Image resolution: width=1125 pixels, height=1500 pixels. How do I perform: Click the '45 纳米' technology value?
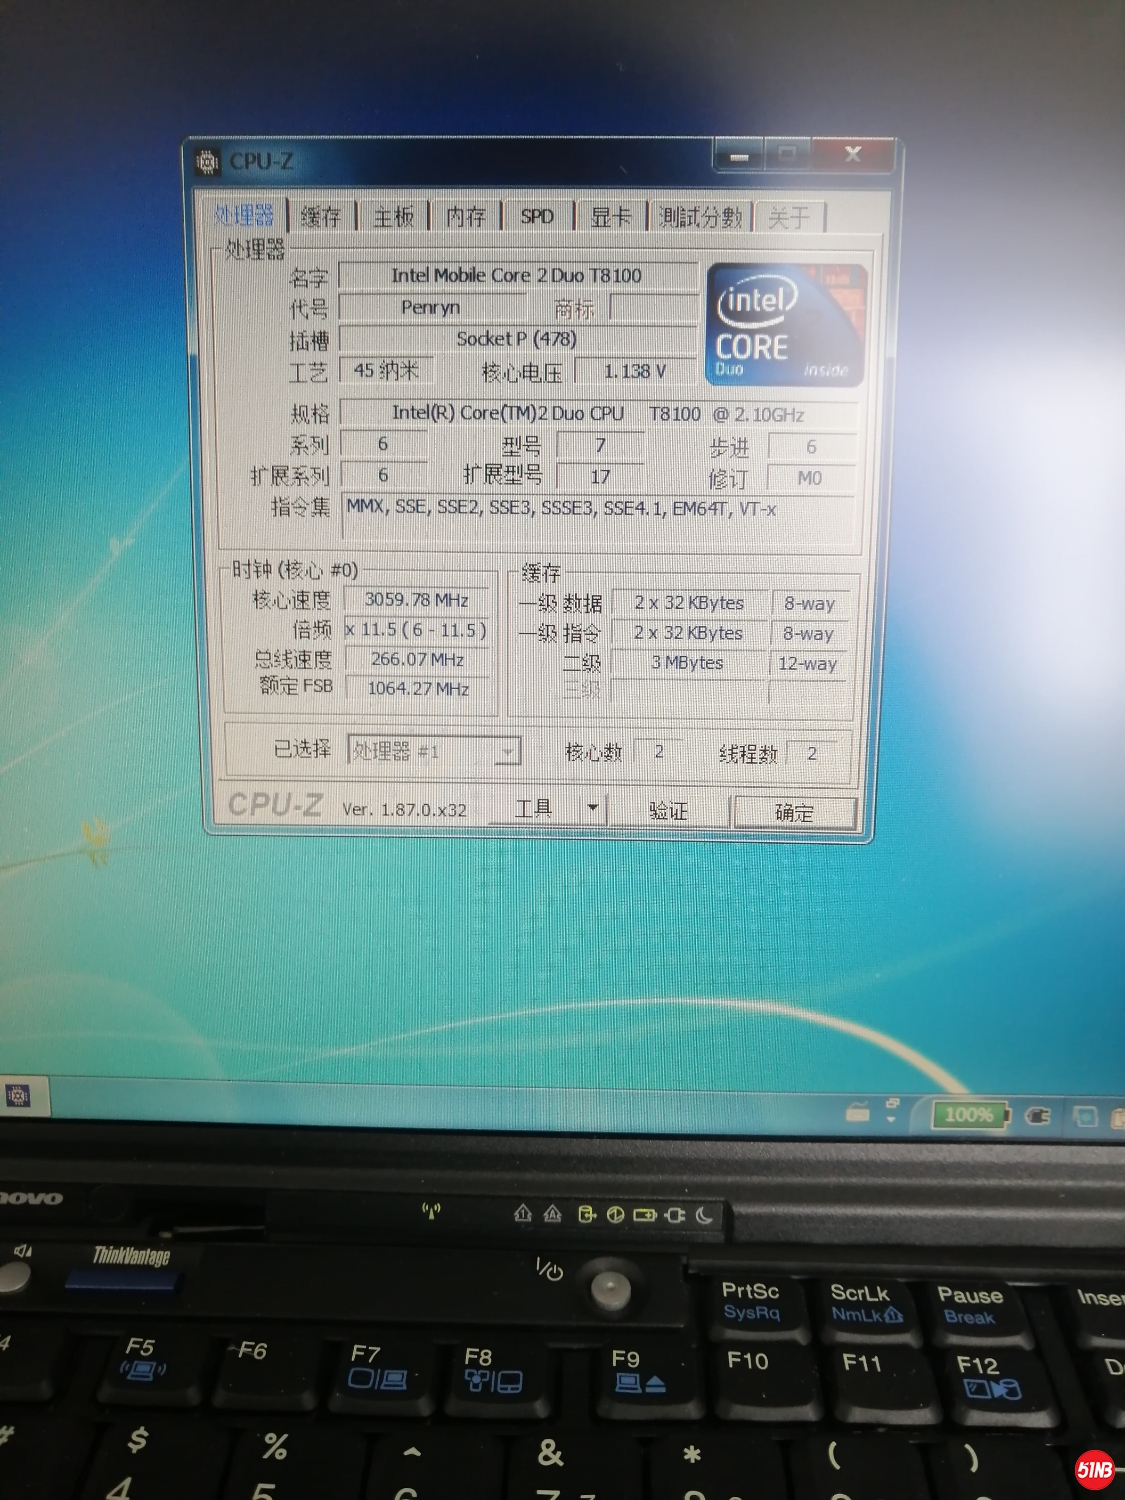tap(386, 371)
